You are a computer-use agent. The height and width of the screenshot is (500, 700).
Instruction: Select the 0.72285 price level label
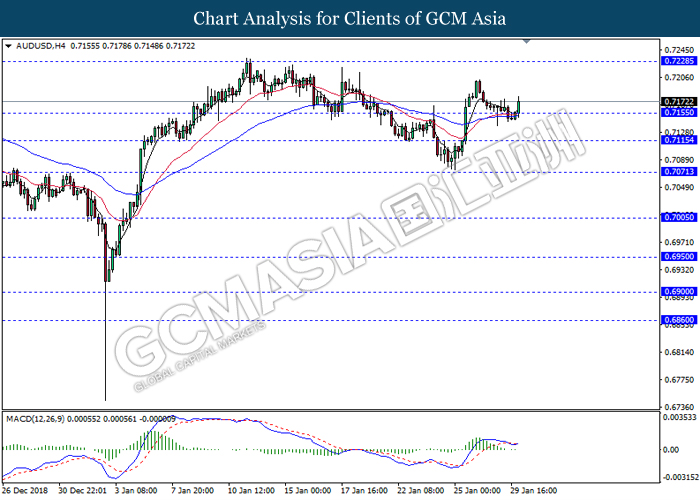coord(679,61)
